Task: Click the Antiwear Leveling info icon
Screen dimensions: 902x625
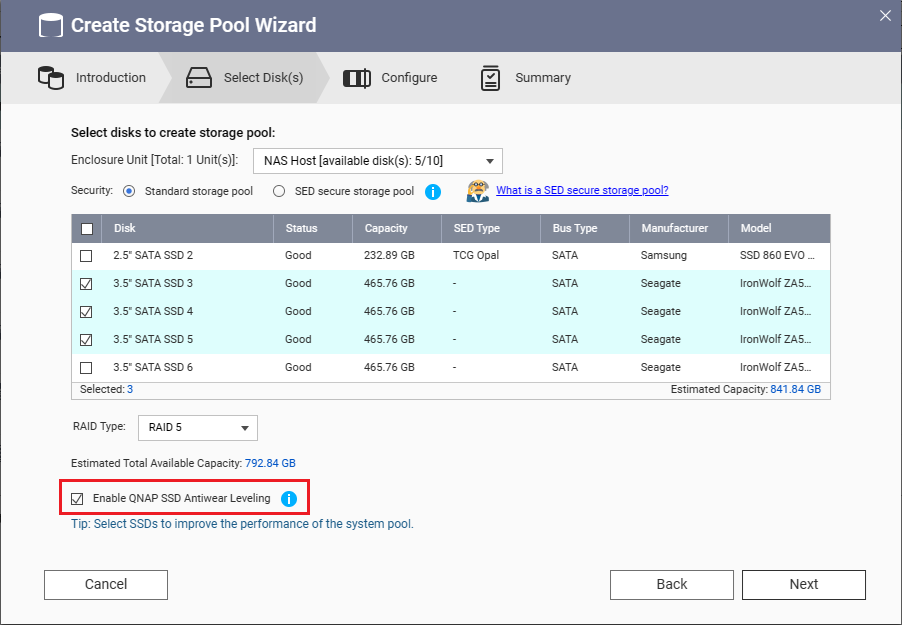Action: [x=289, y=498]
